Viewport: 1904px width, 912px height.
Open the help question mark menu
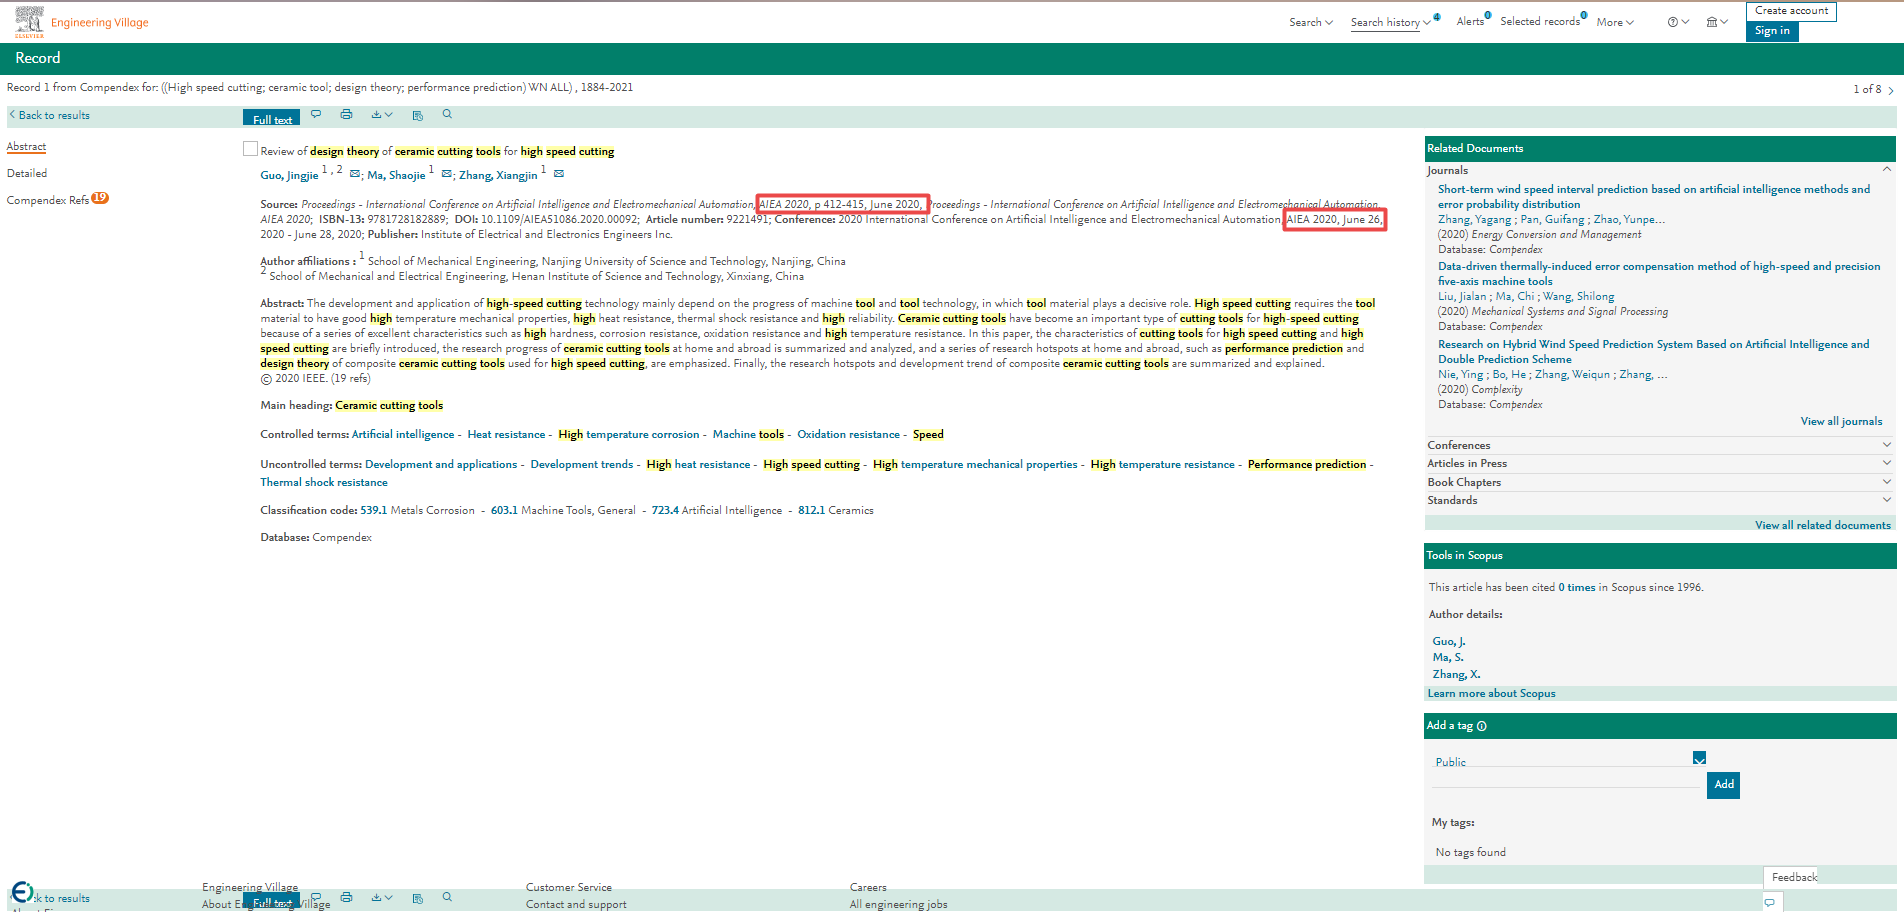click(1677, 22)
